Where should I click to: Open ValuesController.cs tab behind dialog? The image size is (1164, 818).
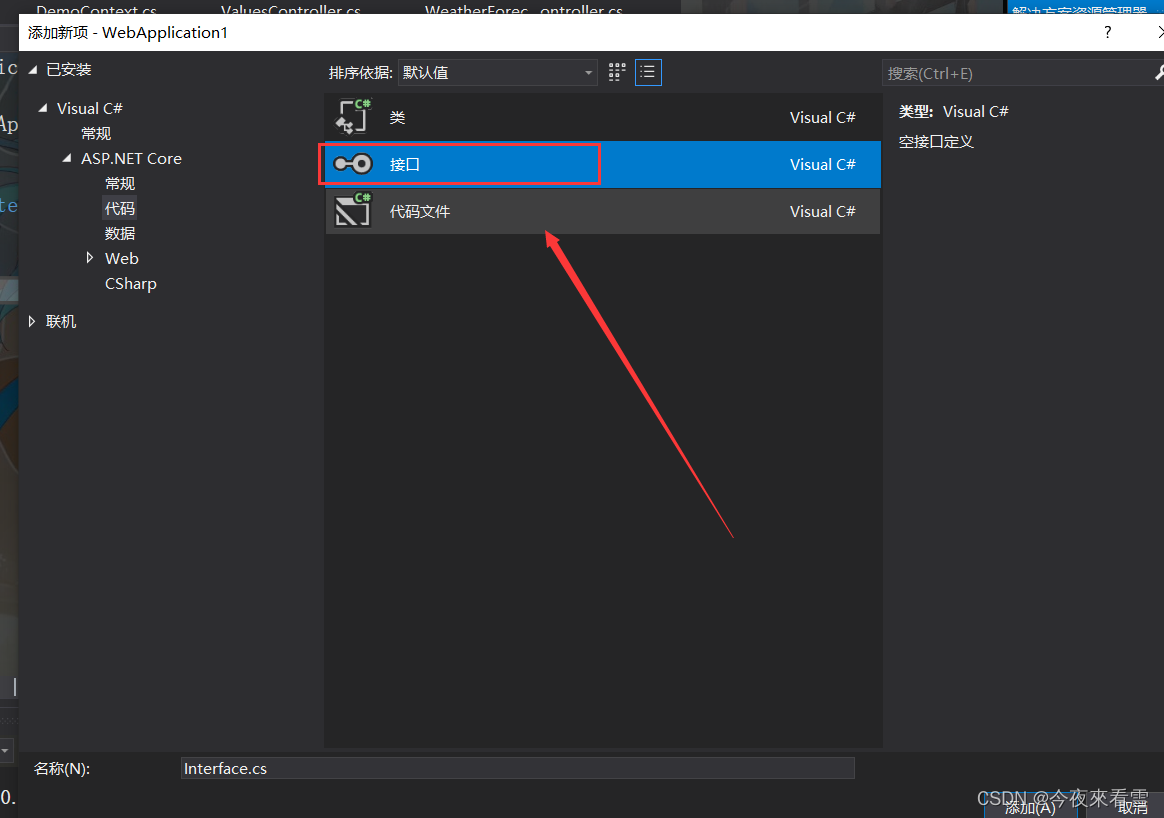click(x=290, y=9)
